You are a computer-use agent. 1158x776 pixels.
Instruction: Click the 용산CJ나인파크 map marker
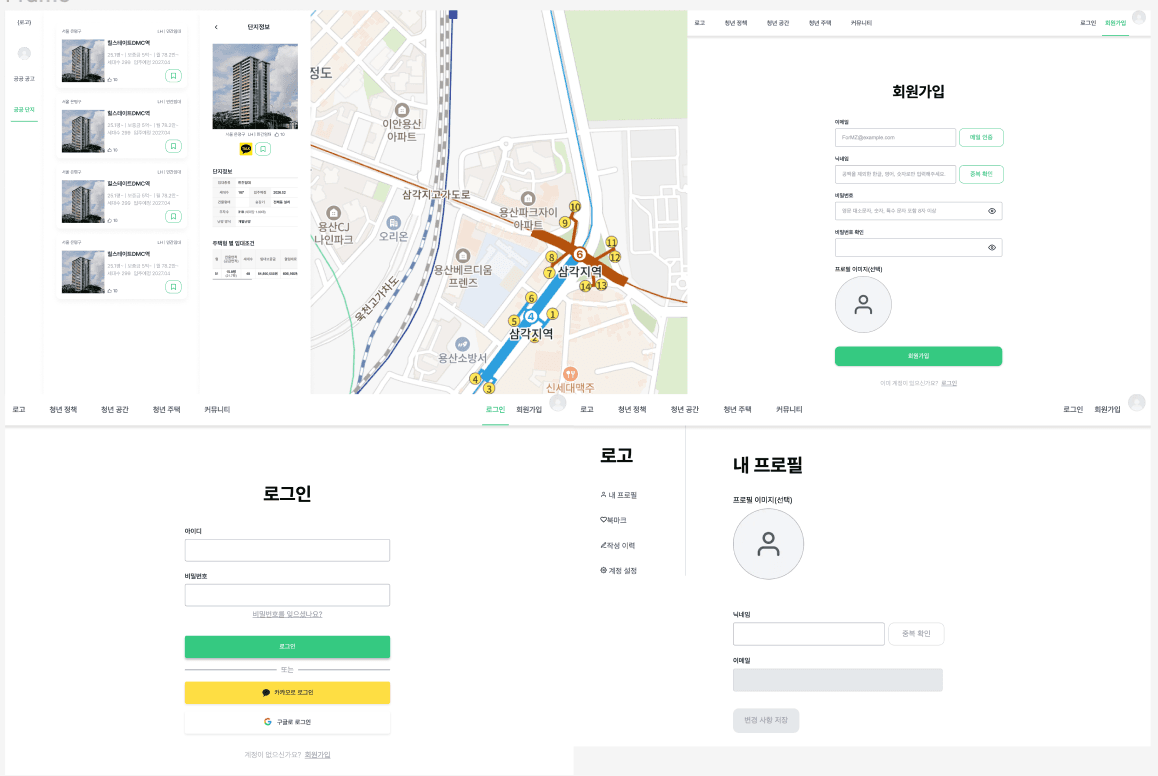click(333, 213)
